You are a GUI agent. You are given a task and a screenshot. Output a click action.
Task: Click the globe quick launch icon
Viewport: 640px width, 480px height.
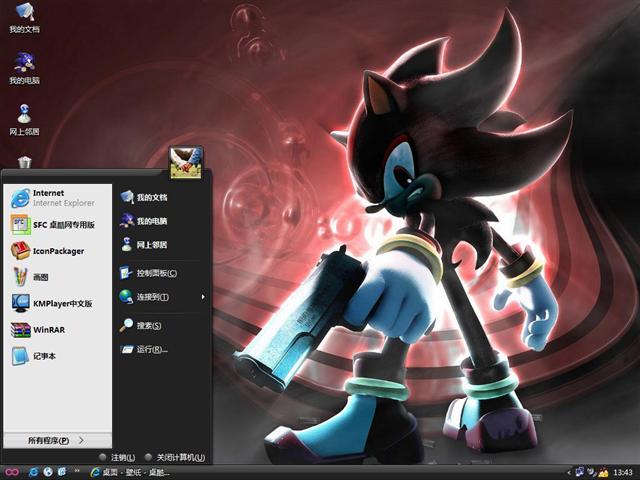tap(48, 472)
